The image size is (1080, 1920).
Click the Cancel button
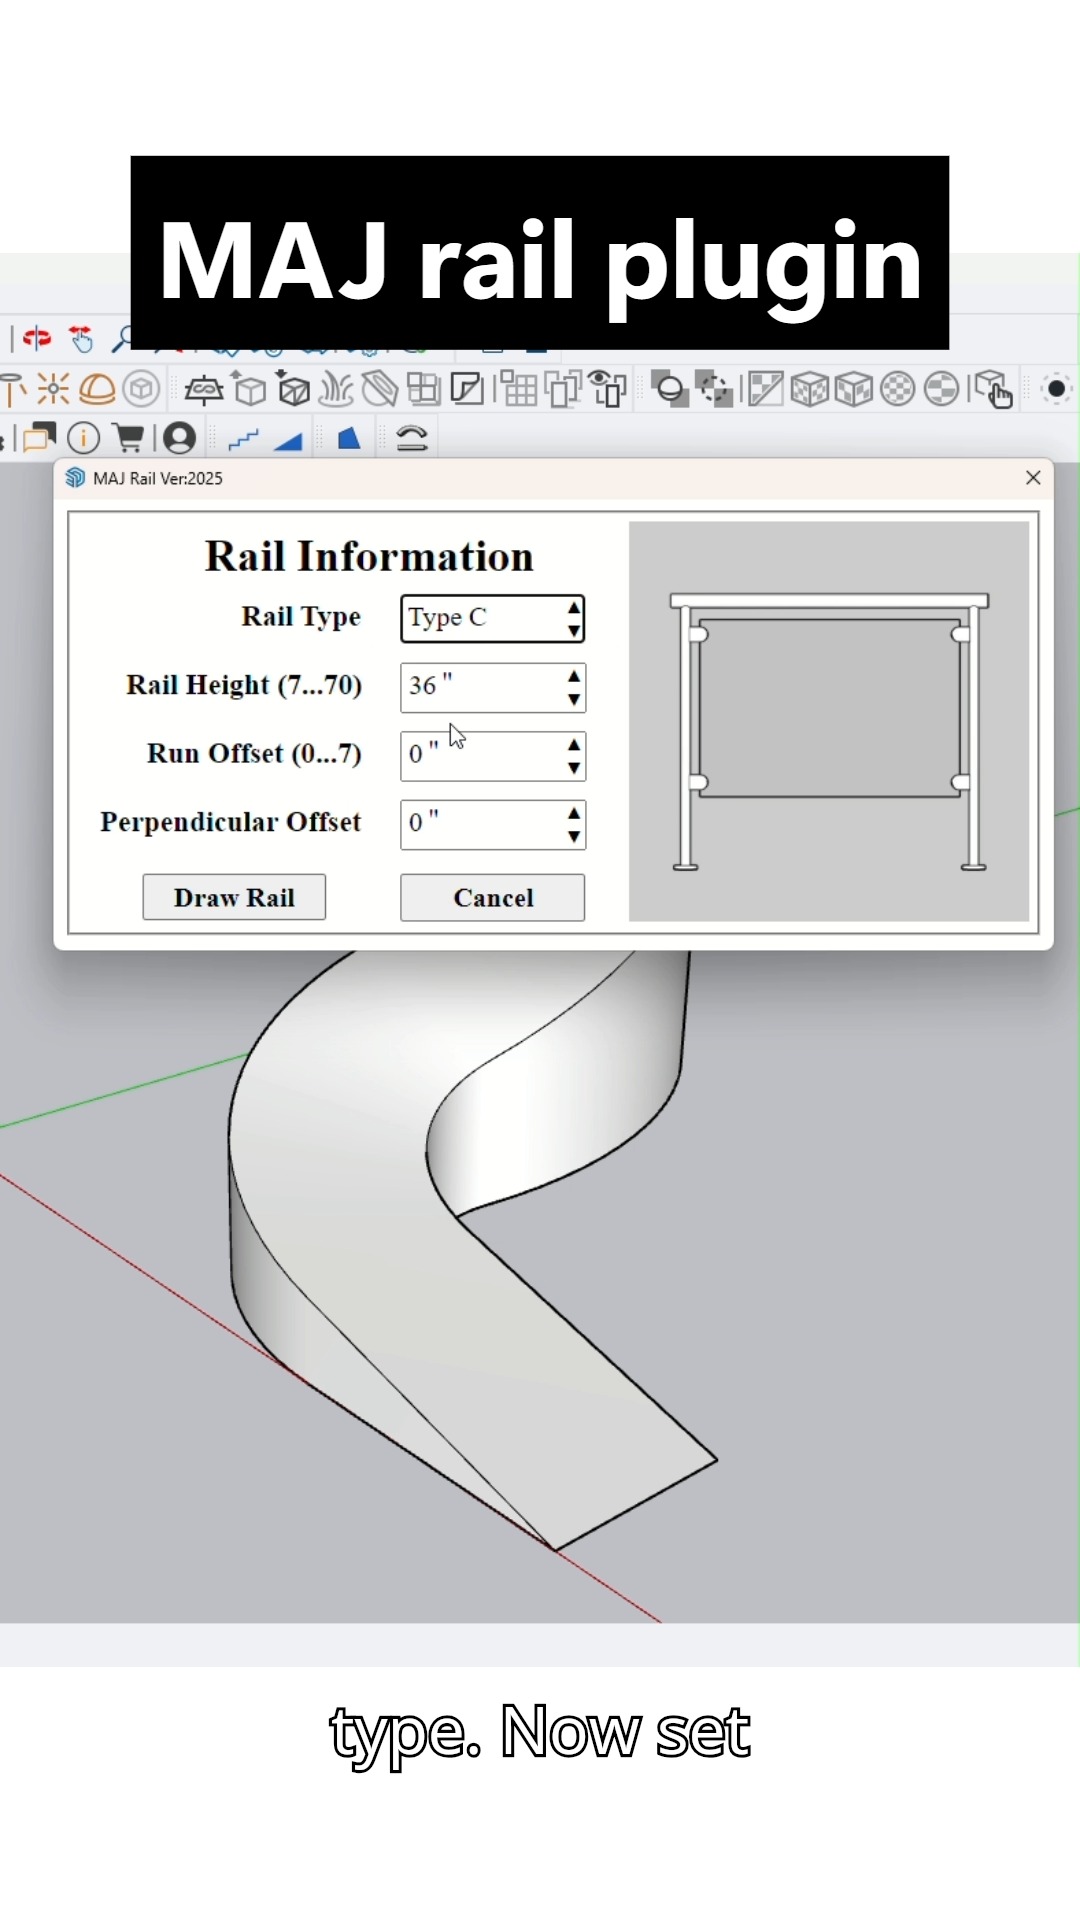(x=493, y=897)
